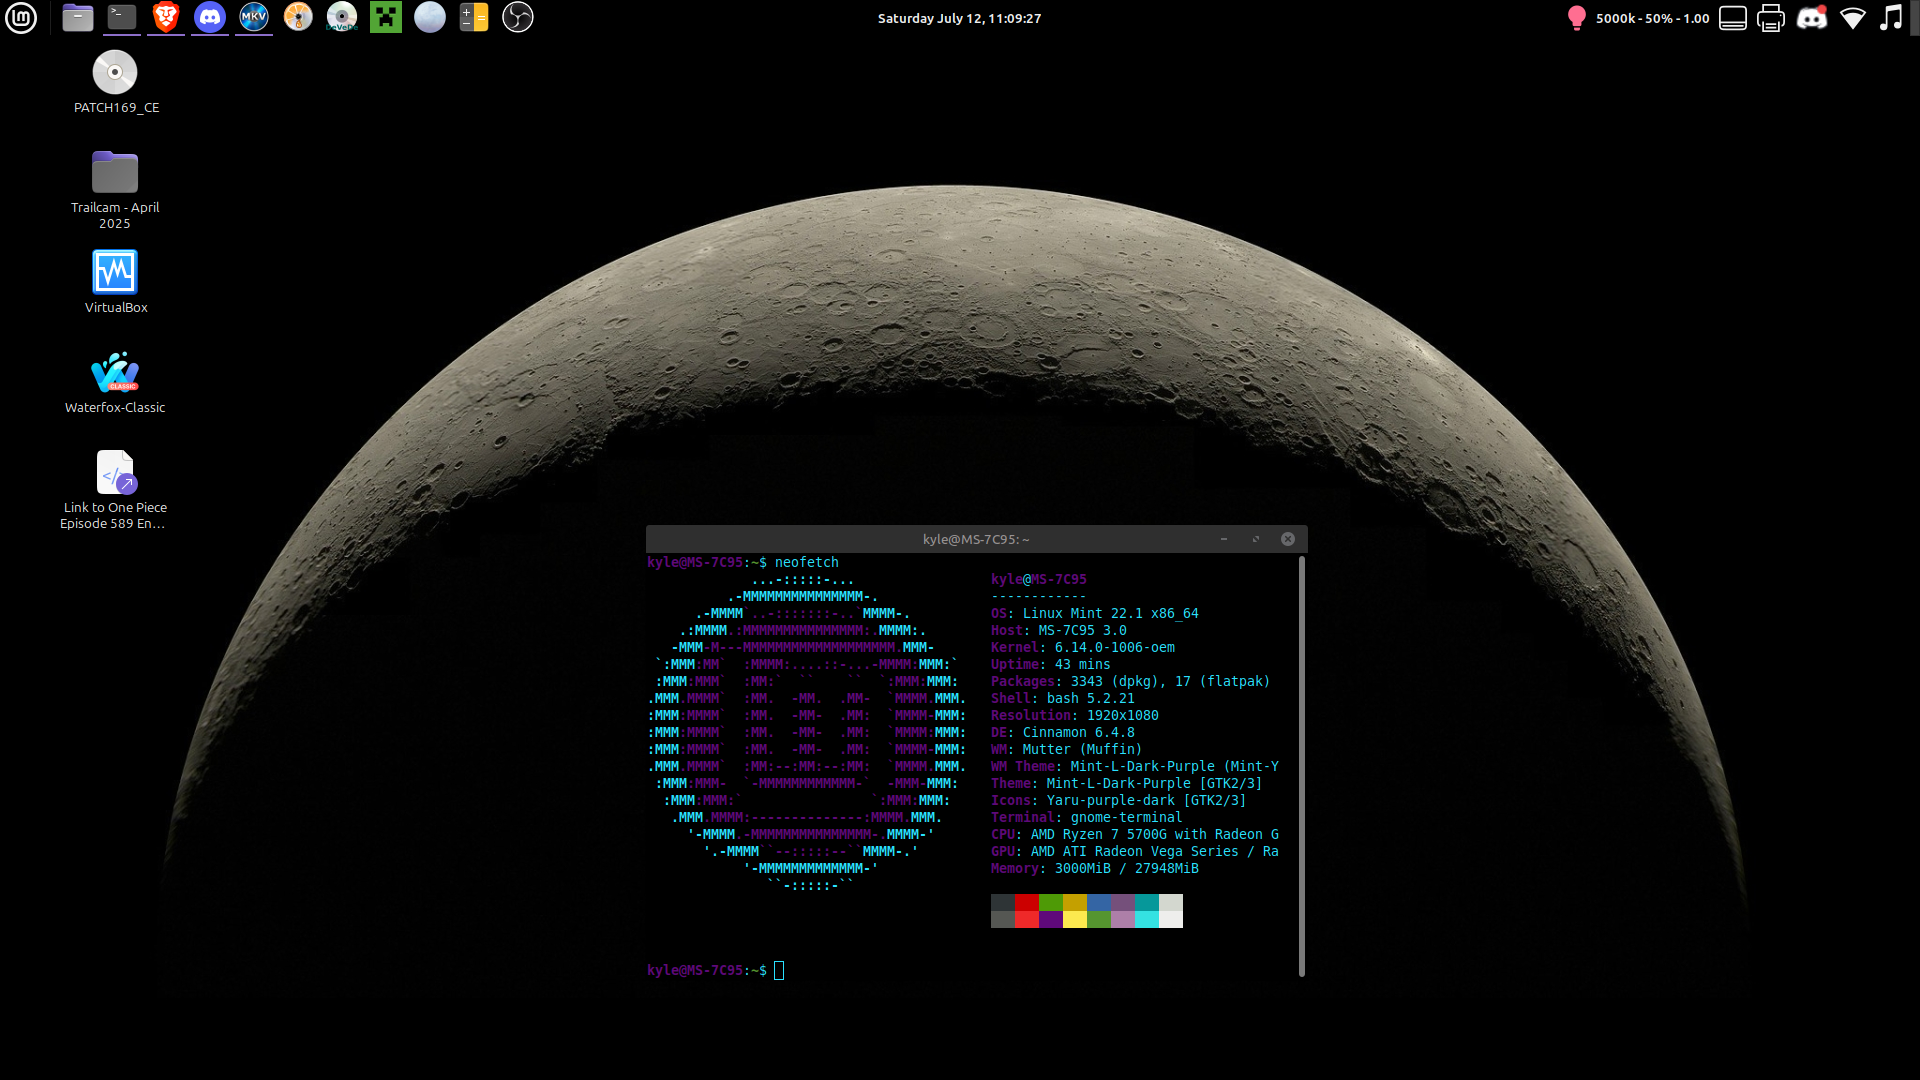Launch OBS Studio from the panel

coord(518,17)
